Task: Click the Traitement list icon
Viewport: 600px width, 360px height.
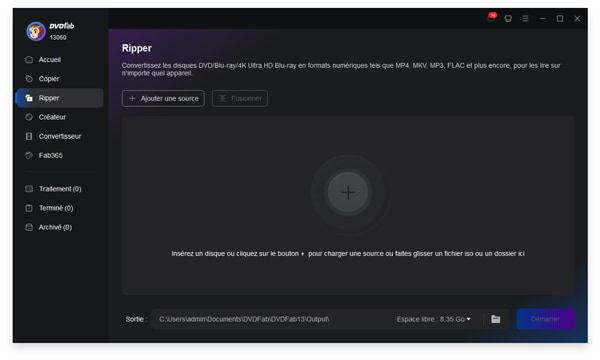Action: [29, 189]
